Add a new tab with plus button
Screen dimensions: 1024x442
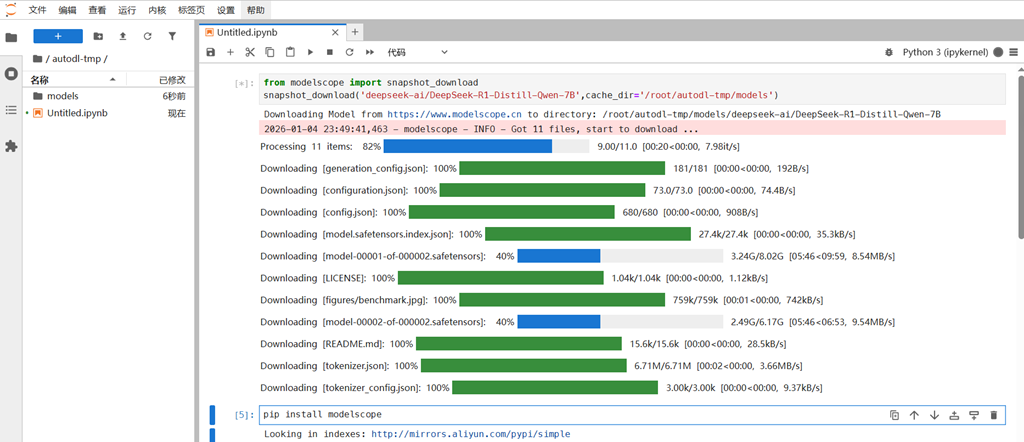click(x=355, y=31)
